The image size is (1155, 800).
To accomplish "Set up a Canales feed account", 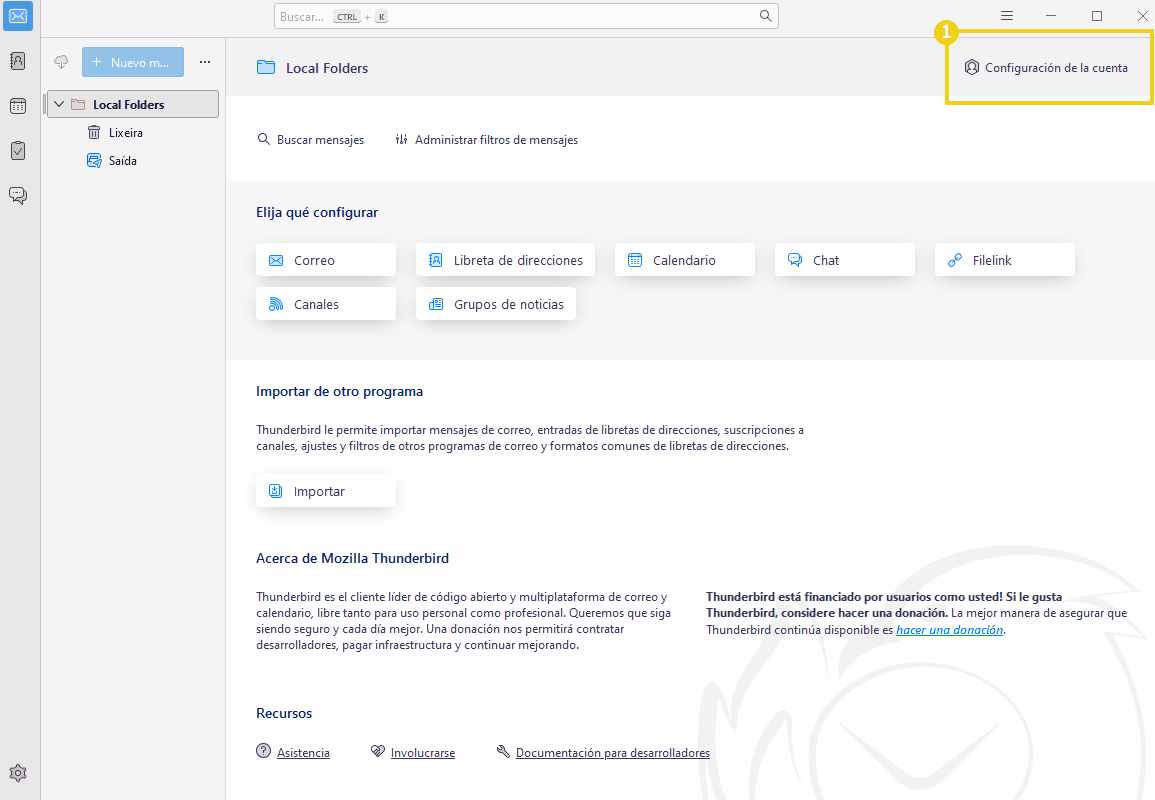I will pos(325,304).
